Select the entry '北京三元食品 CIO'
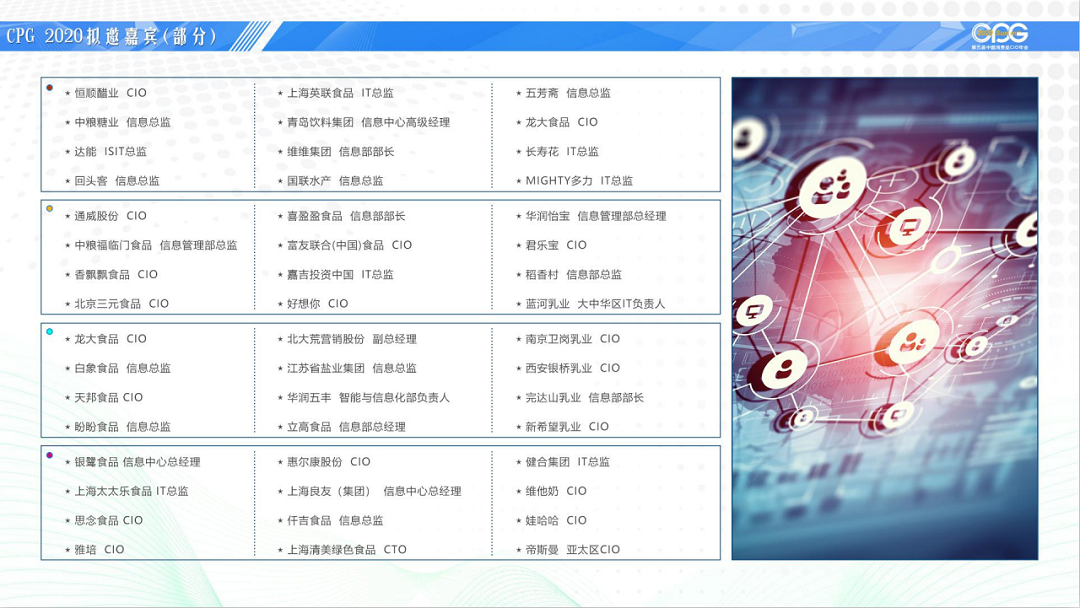This screenshot has height=608, width=1080. pyautogui.click(x=121, y=304)
